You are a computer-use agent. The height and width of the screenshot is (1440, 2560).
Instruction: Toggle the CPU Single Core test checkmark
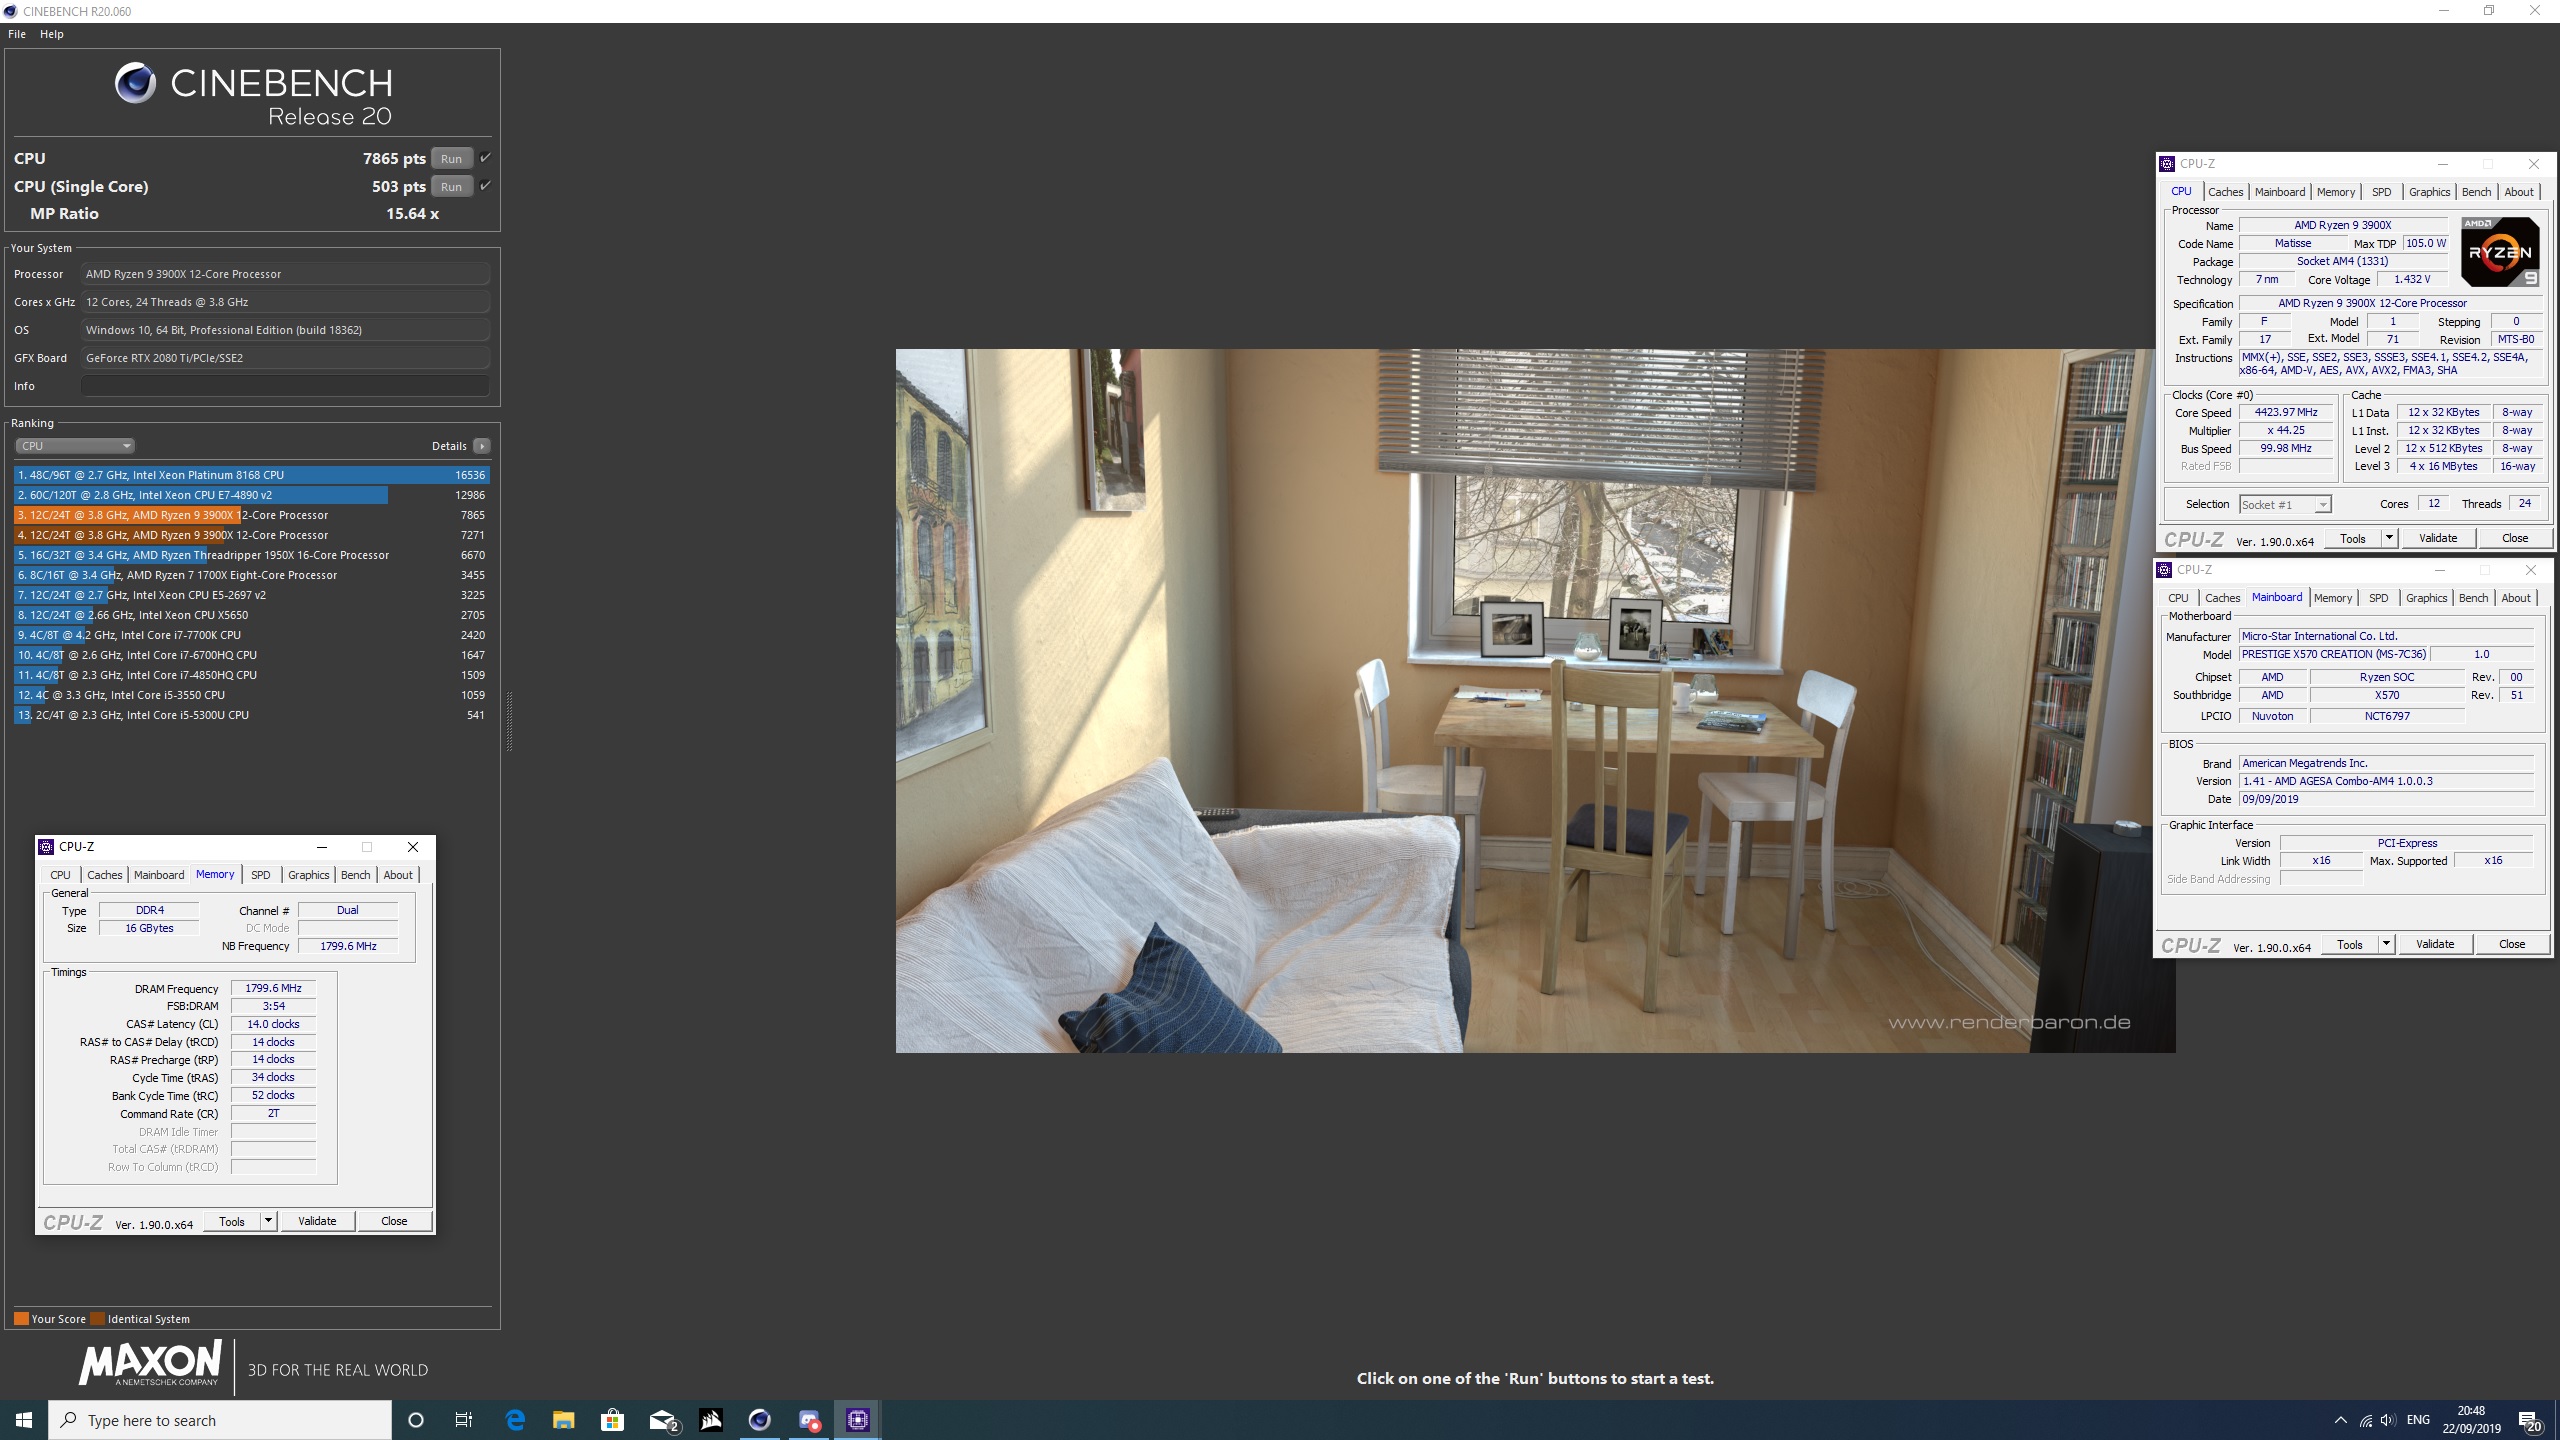485,186
